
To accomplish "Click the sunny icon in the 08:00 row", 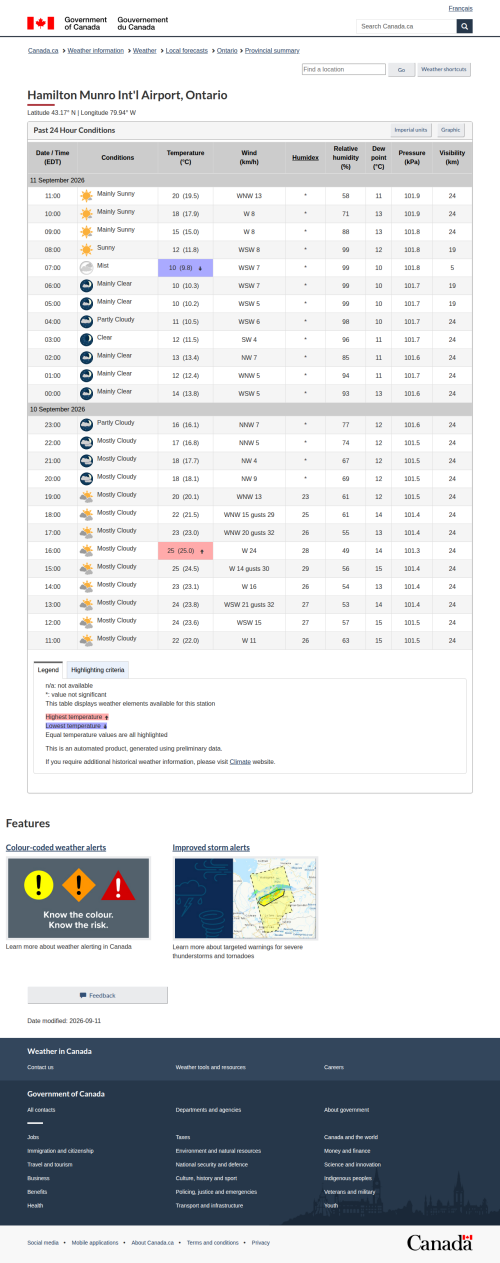I will [x=87, y=250].
